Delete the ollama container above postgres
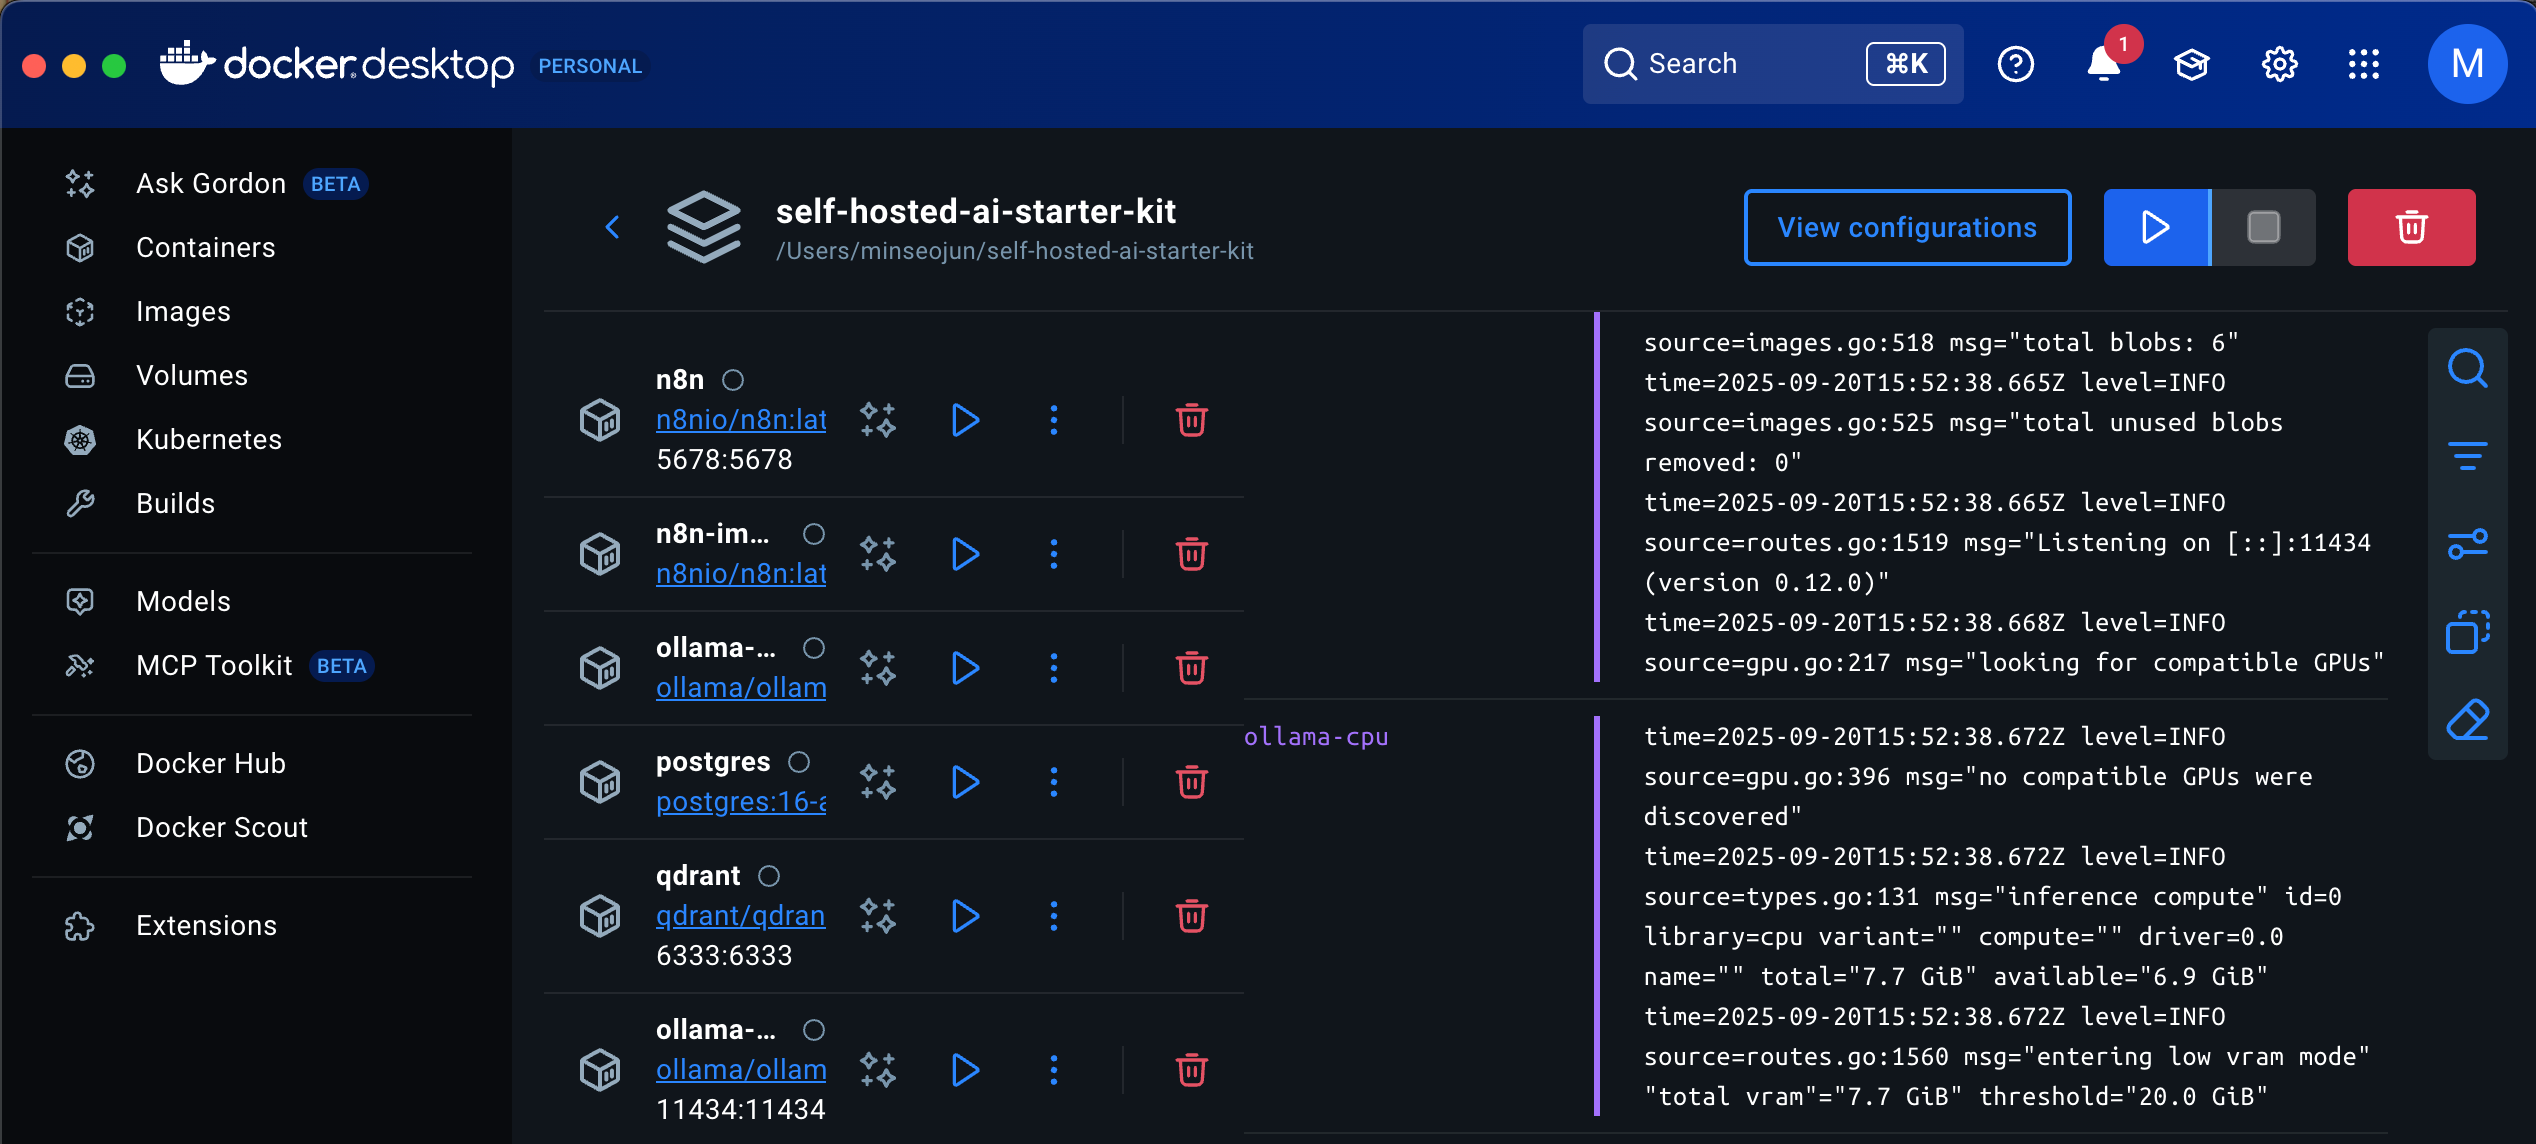The height and width of the screenshot is (1144, 2536). (x=1191, y=668)
